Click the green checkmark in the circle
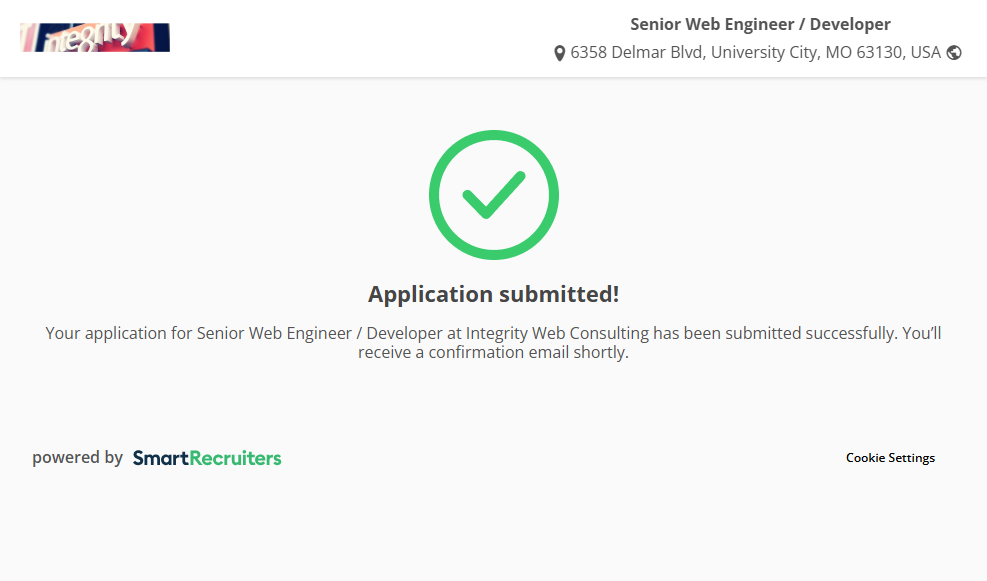 point(493,195)
